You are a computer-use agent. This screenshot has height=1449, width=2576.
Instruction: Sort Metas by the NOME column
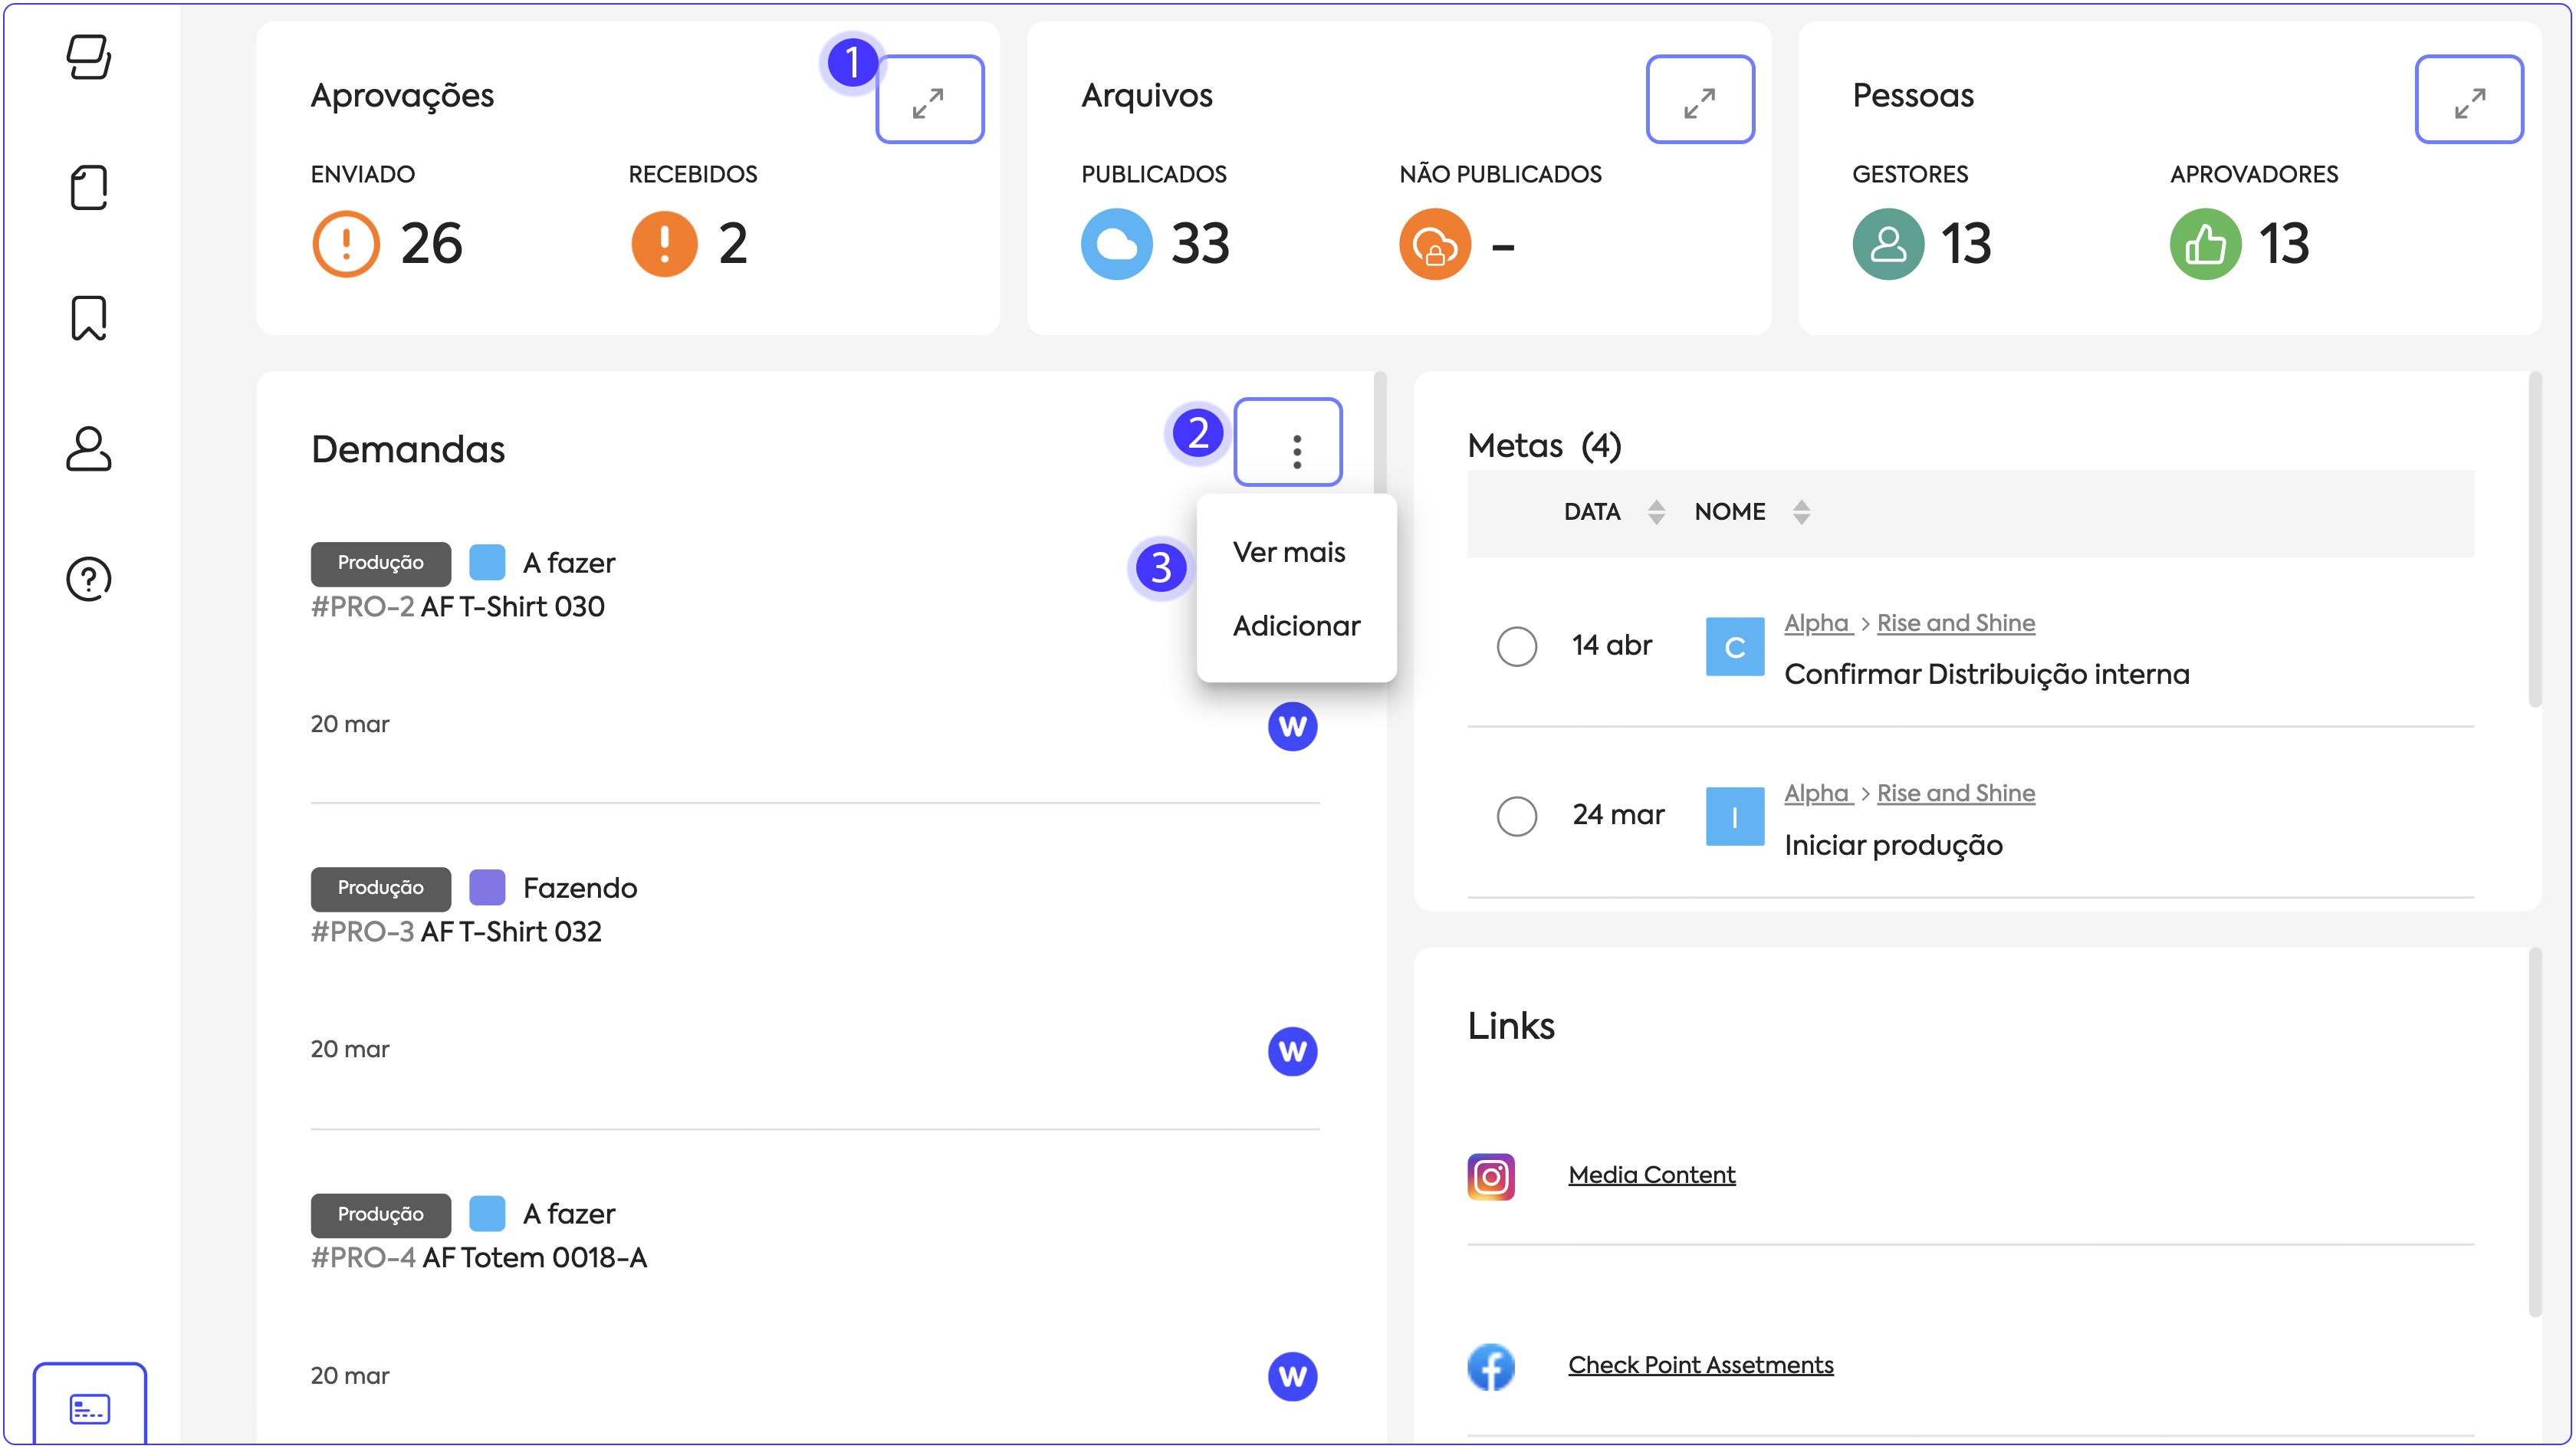pyautogui.click(x=1801, y=512)
